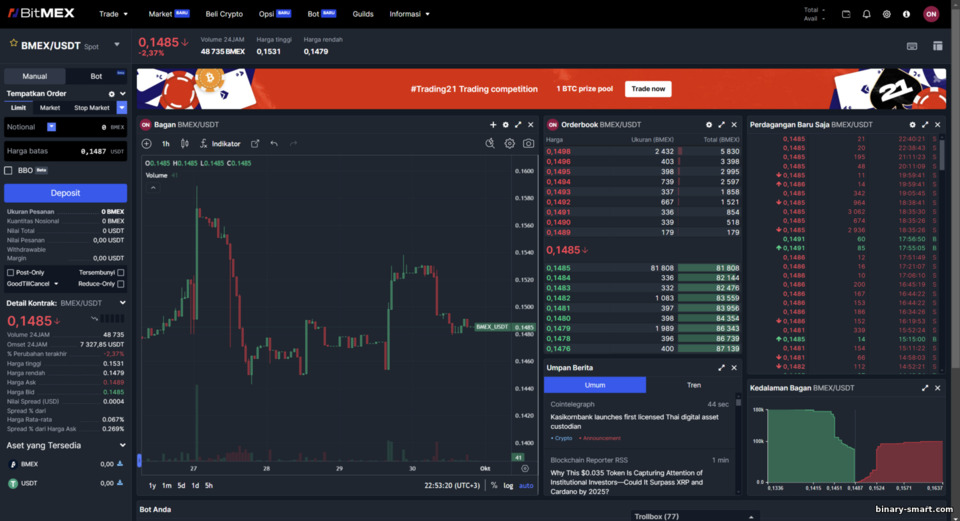Go to chart timezone settings circle icon

pyautogui.click(x=525, y=468)
